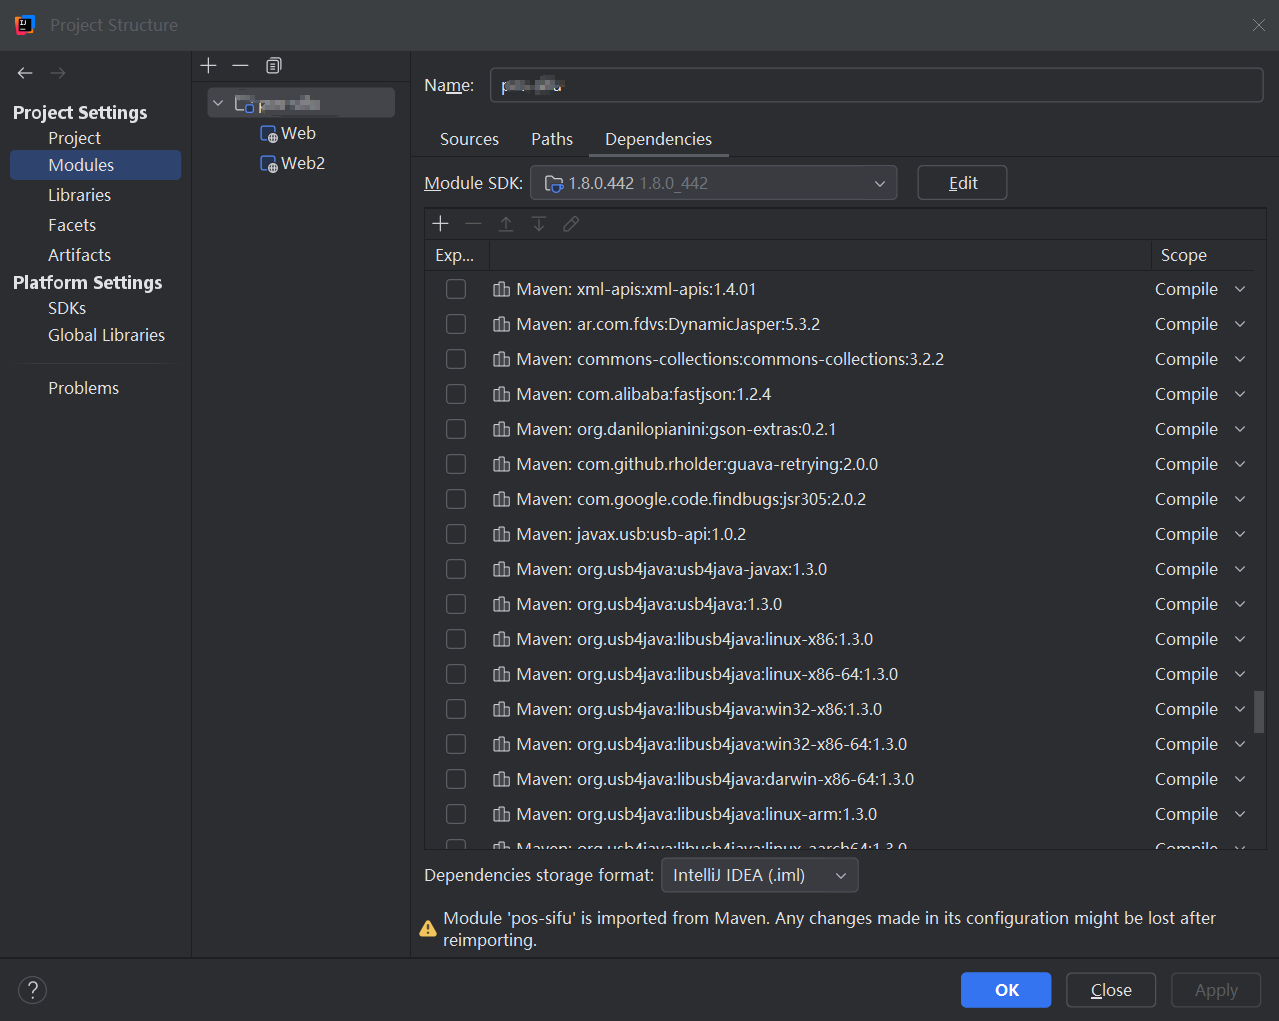
Task: Enable export for javax.usb usb-api
Action: (456, 534)
